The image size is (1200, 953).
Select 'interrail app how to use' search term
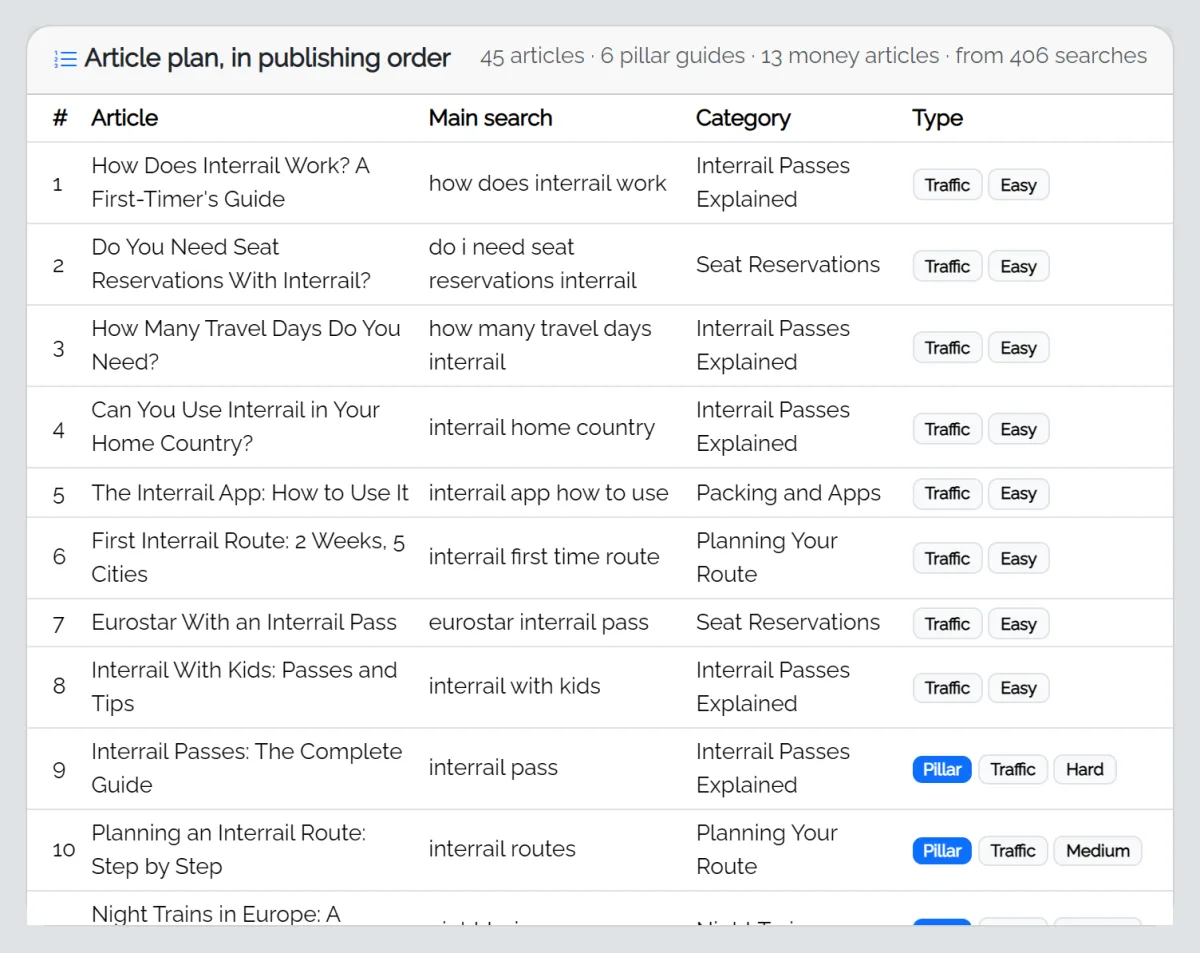pyautogui.click(x=548, y=493)
